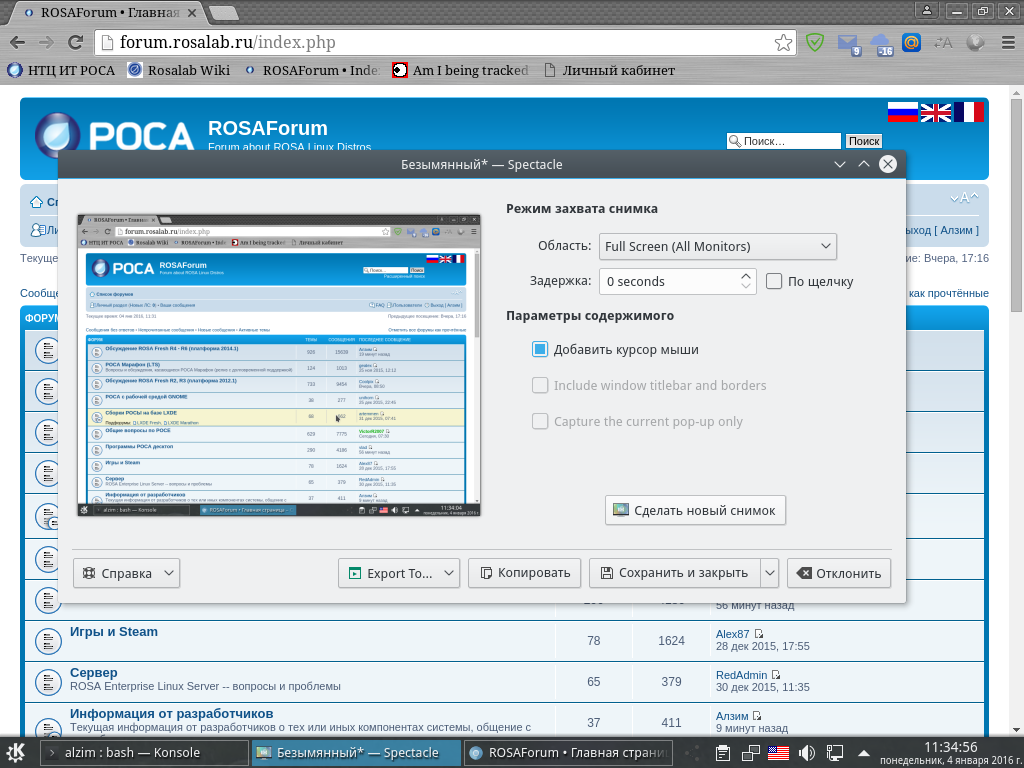Click the forum Поиск search button
Screen dimensions: 1024x768
pyautogui.click(x=864, y=141)
